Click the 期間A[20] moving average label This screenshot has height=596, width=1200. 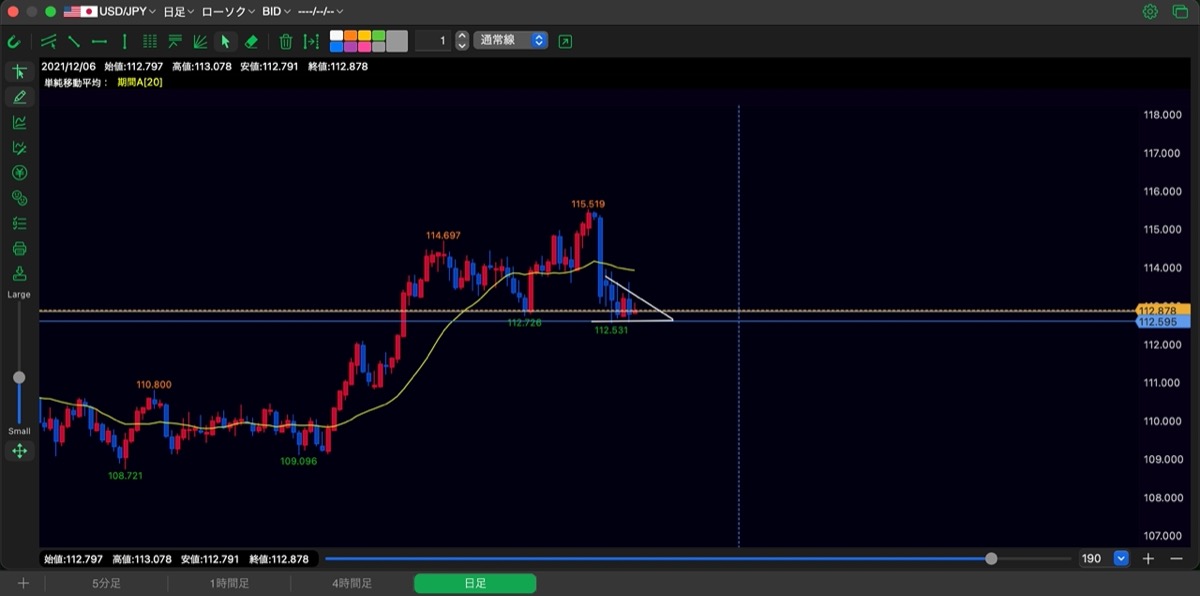point(139,82)
